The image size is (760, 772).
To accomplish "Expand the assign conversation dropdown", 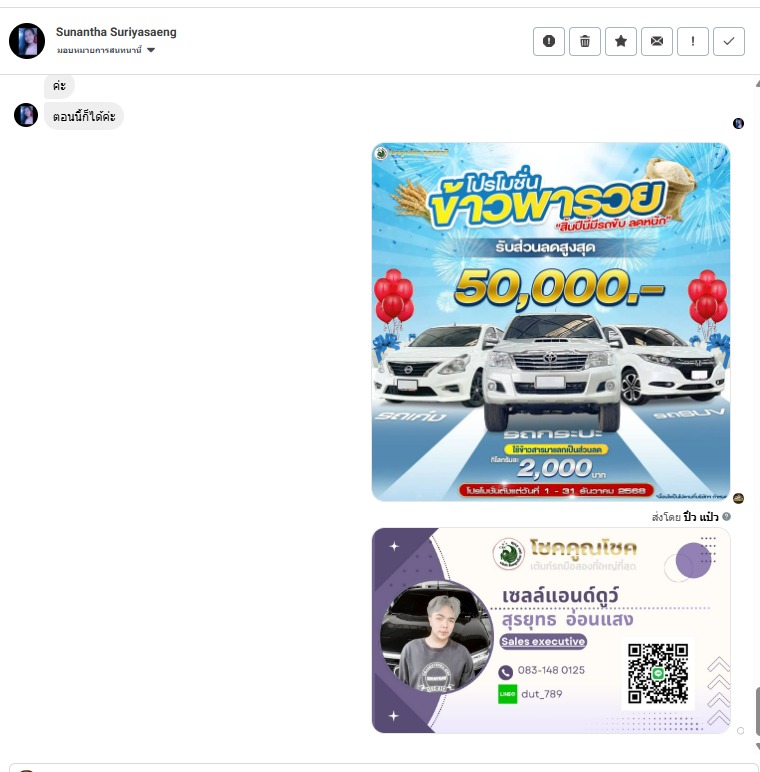I will [106, 50].
